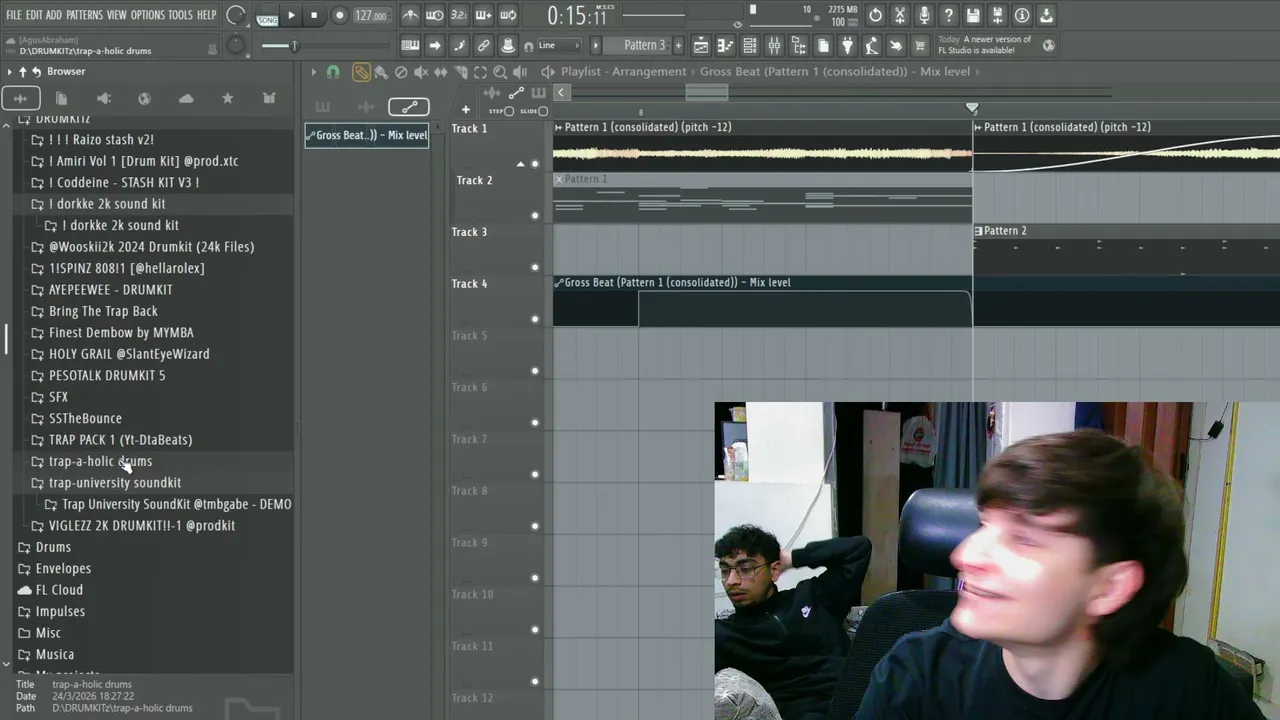
Task: Click the multilink to controllers icon
Action: coord(483,45)
